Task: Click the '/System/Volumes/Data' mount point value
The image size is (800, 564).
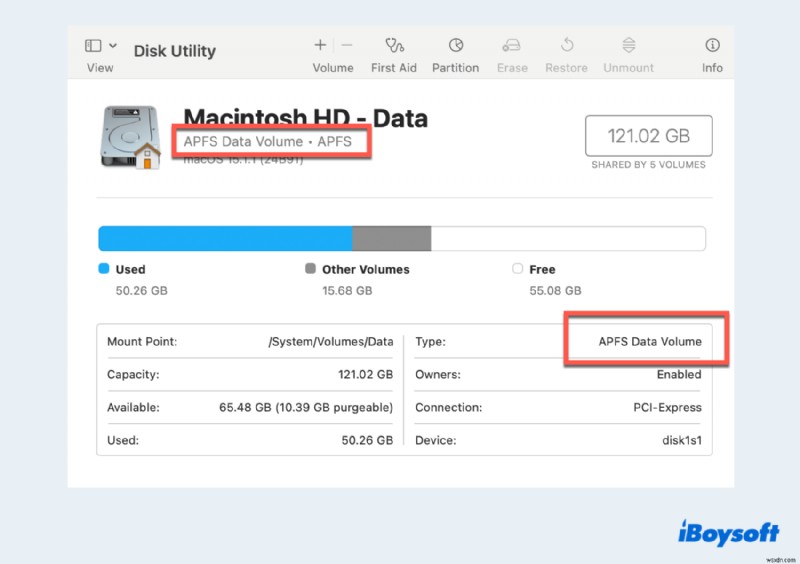Action: coord(331,341)
